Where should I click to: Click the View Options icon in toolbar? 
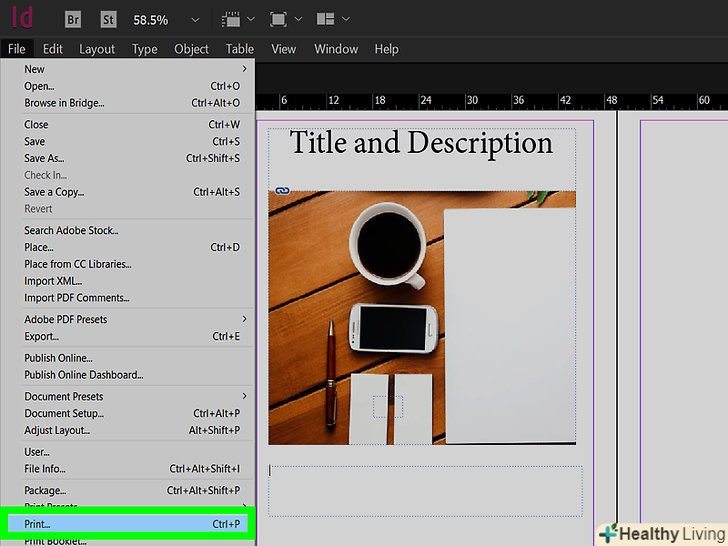coord(232,19)
